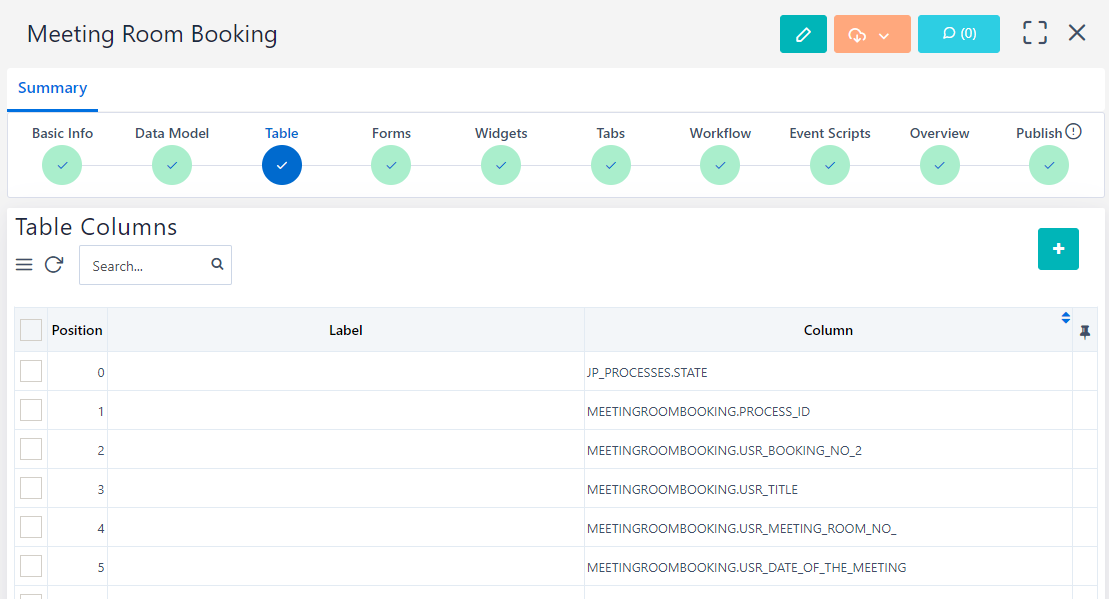Select checkbox for USR_TITLE row

(31, 488)
